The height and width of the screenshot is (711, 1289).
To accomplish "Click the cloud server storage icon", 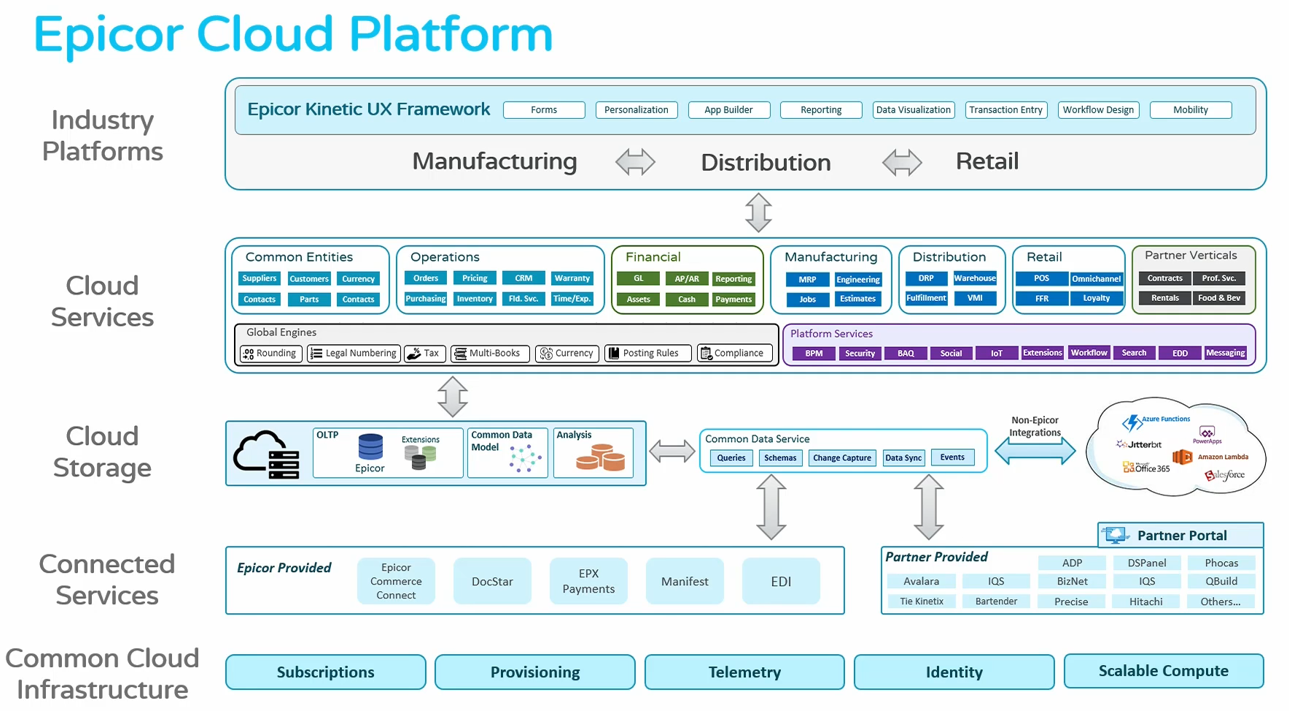I will point(267,454).
